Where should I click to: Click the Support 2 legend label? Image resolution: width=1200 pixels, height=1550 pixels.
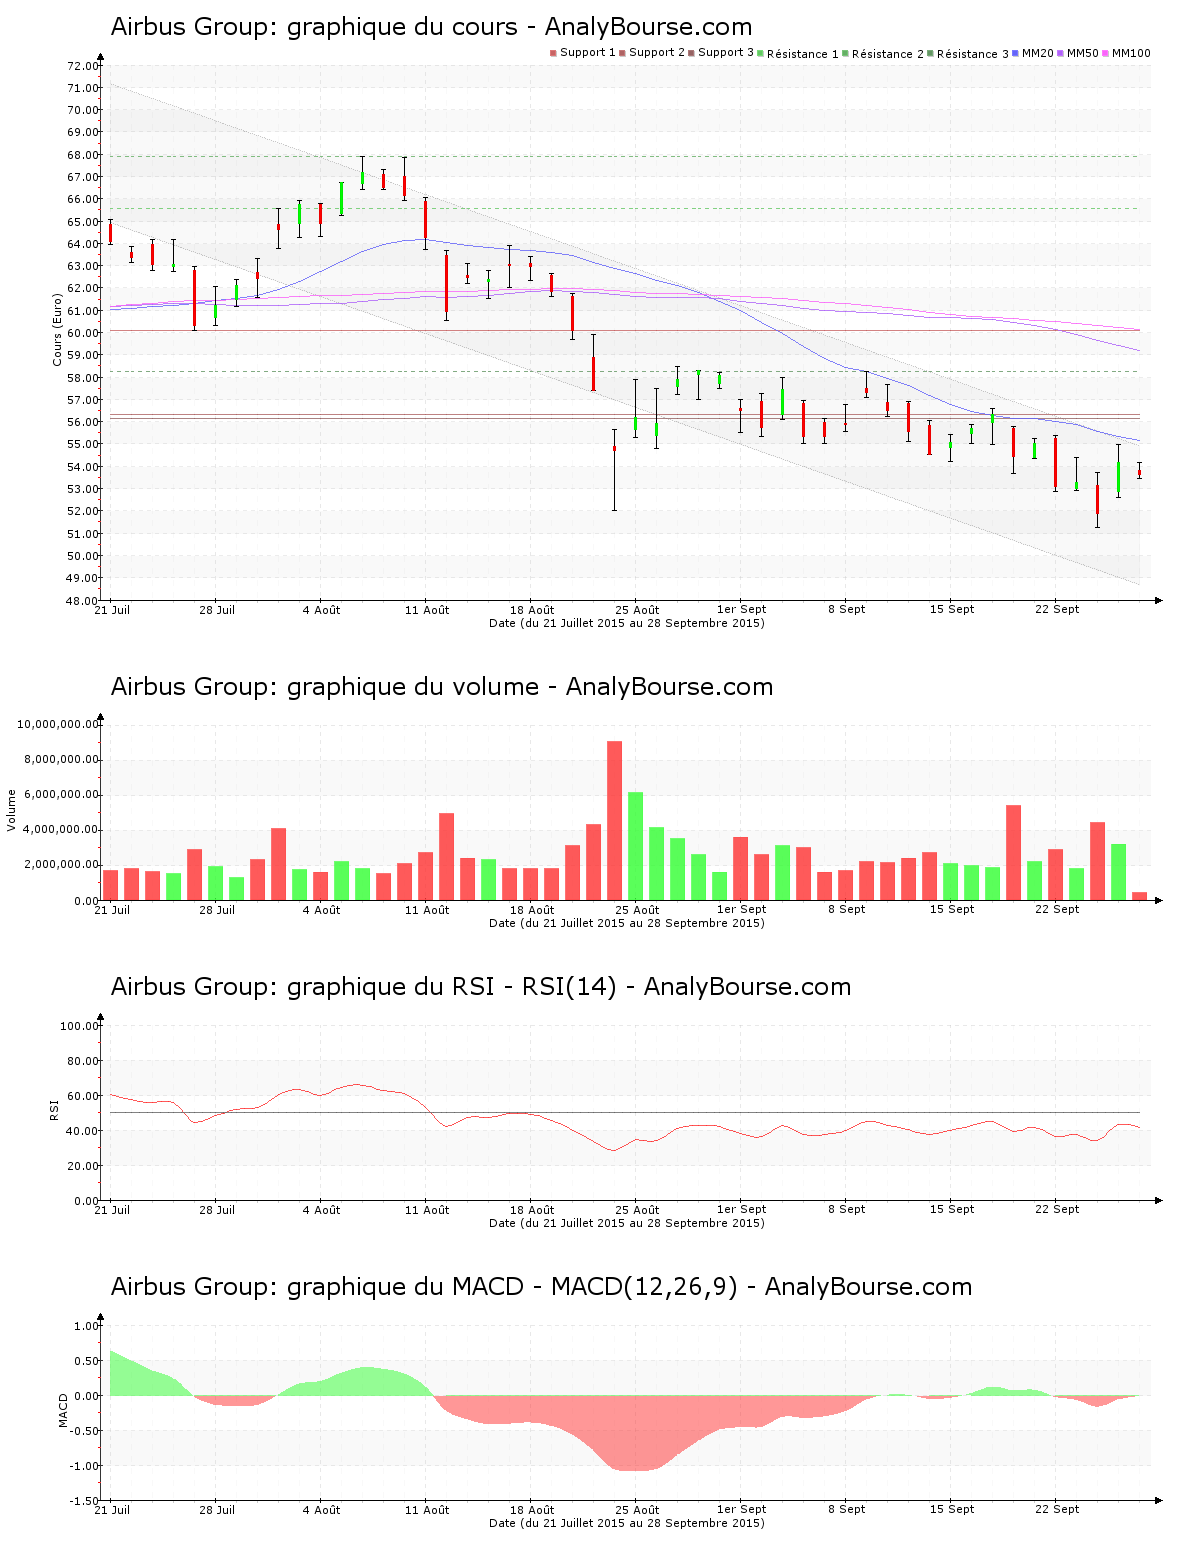point(657,53)
